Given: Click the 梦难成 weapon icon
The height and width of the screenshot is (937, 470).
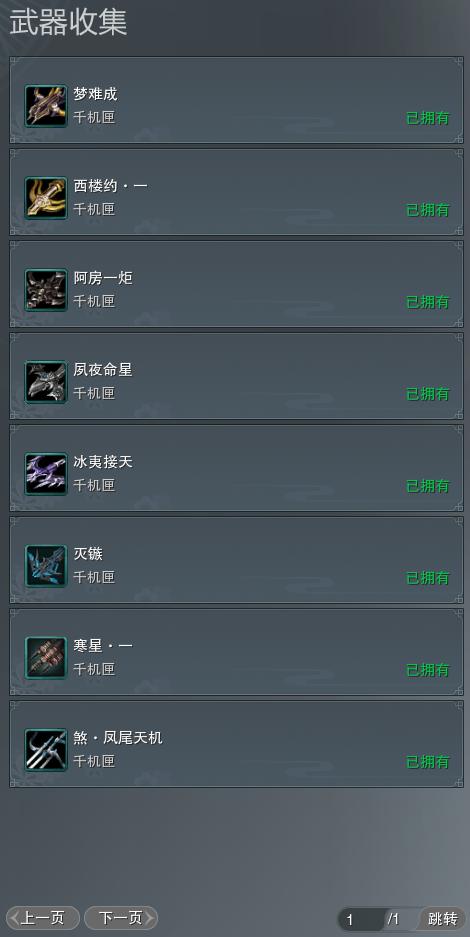Looking at the screenshot, I should tap(46, 106).
